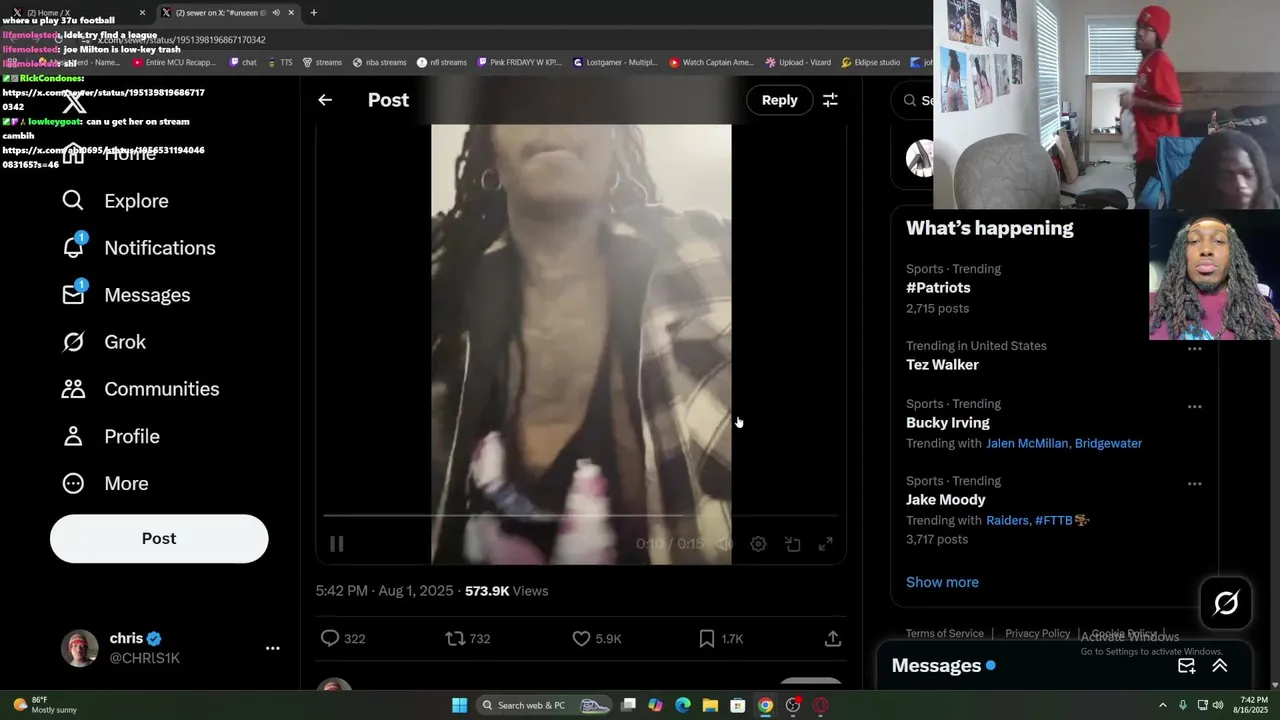Pause the video with the pause button
The width and height of the screenshot is (1280, 720).
click(337, 544)
